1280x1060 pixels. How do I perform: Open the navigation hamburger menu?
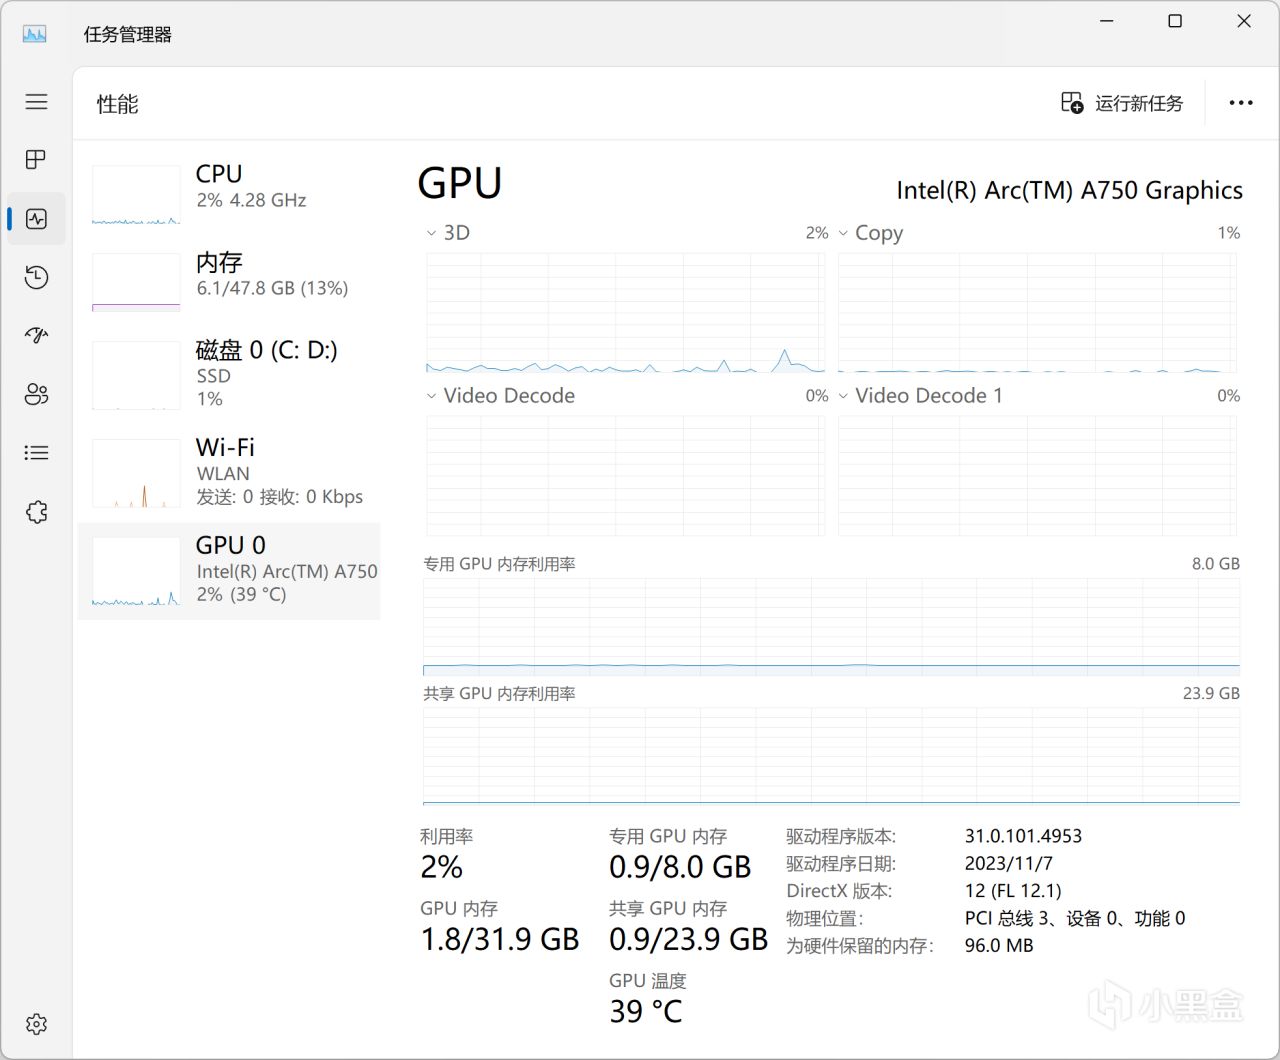point(37,102)
